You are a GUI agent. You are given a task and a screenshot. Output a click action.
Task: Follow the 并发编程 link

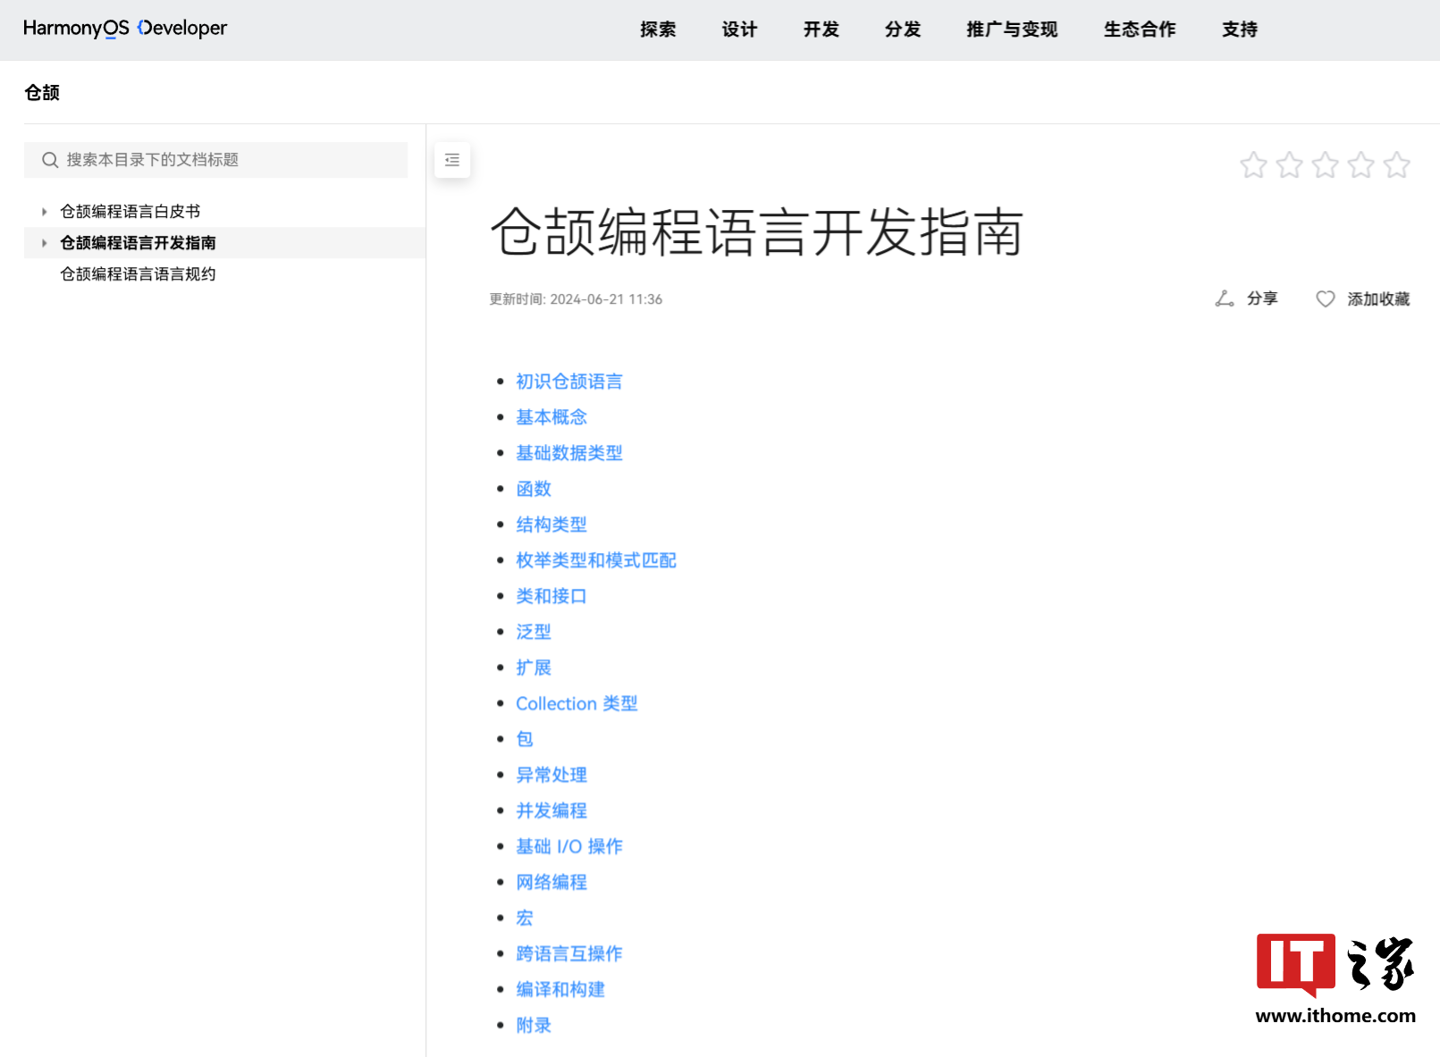(551, 810)
